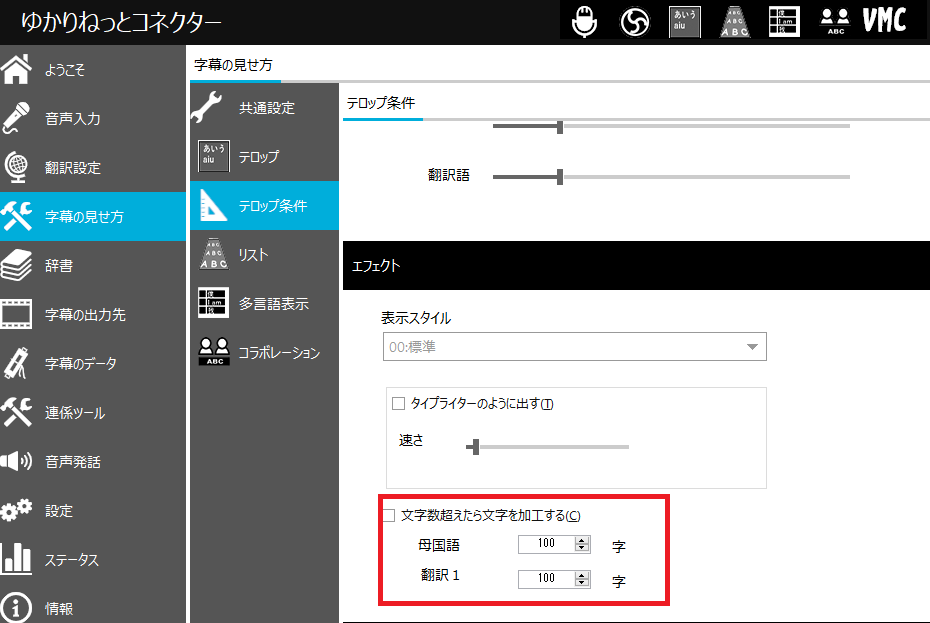930x623 pixels.
Task: Click the ABC pyramid icon beside リスト
Action: click(214, 254)
